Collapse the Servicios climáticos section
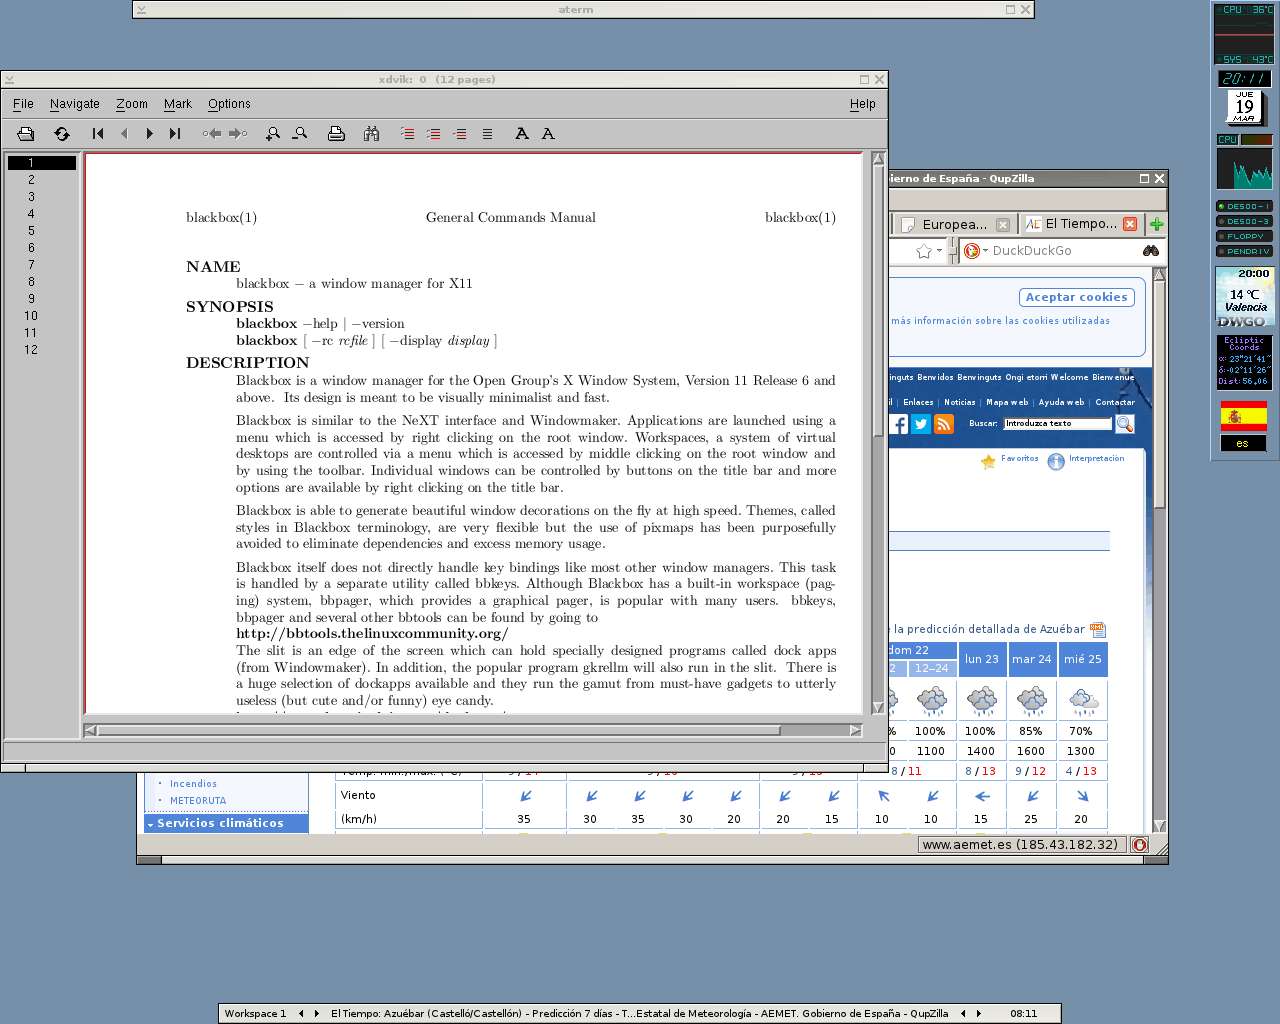Viewport: 1280px width, 1024px height. [x=227, y=823]
